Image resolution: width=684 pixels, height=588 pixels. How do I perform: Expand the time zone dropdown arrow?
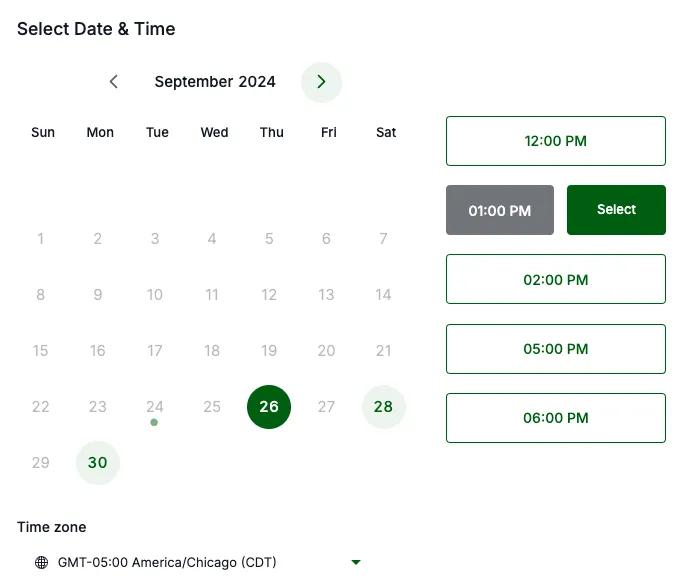pos(355,563)
